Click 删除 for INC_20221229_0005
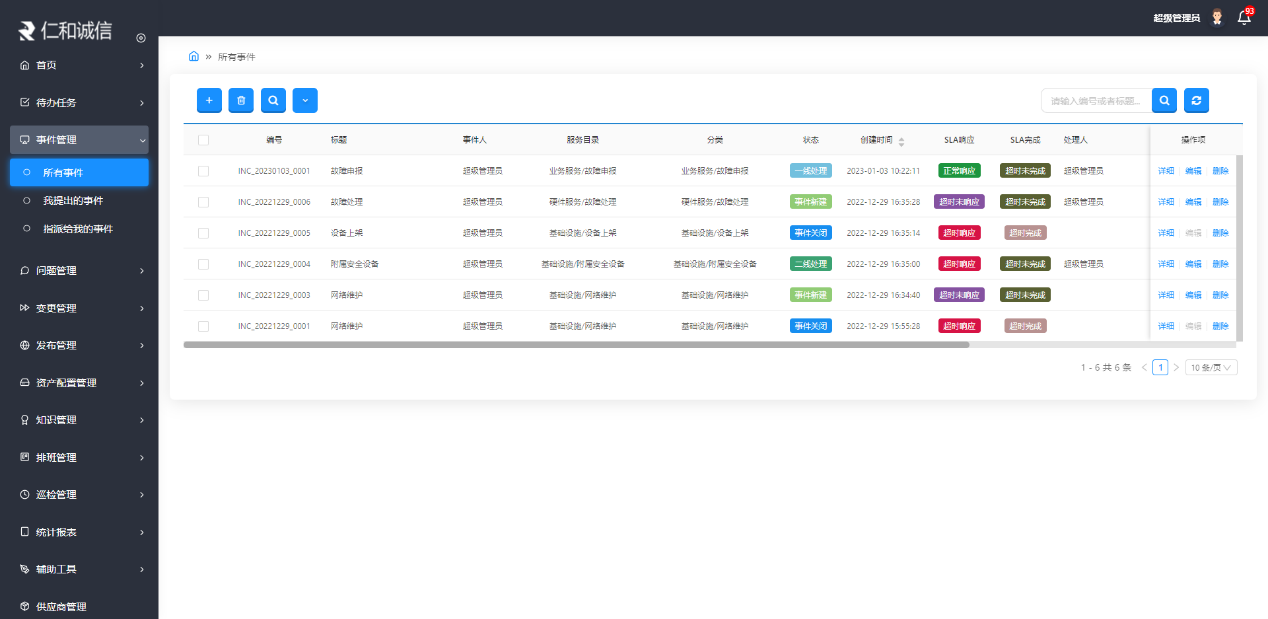The image size is (1268, 619). point(1220,233)
